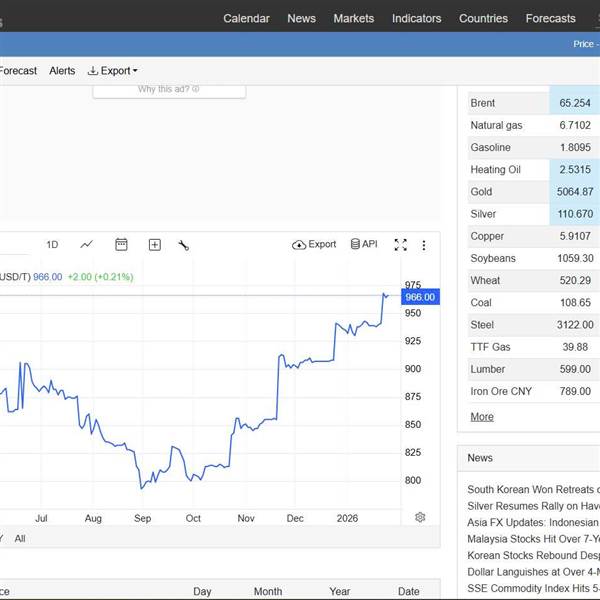The image size is (600, 600).
Task: Click the chart cloud Export button
Action: point(314,244)
